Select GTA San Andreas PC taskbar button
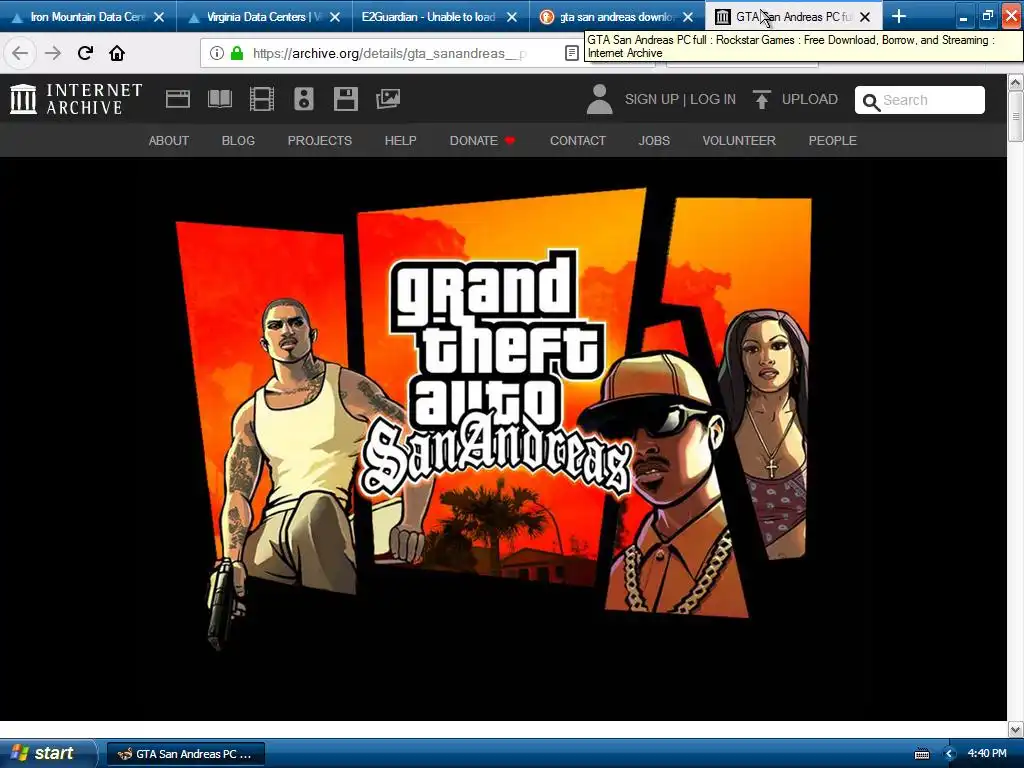 click(185, 754)
